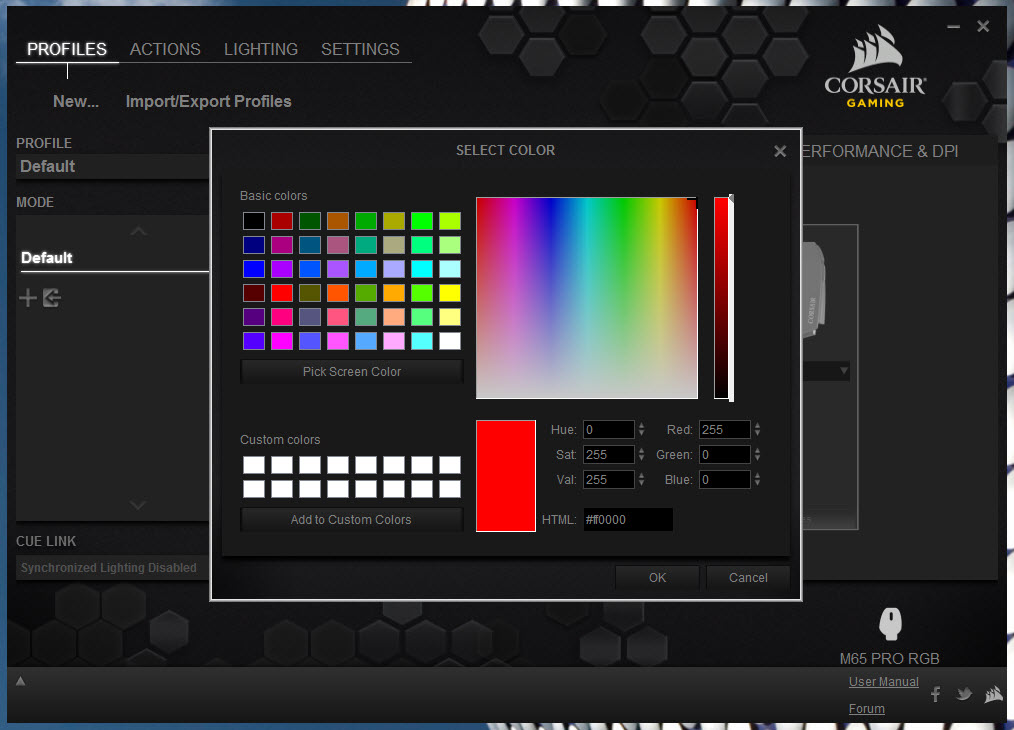The image size is (1014, 730).
Task: Select first custom color slot
Action: pyautogui.click(x=254, y=465)
